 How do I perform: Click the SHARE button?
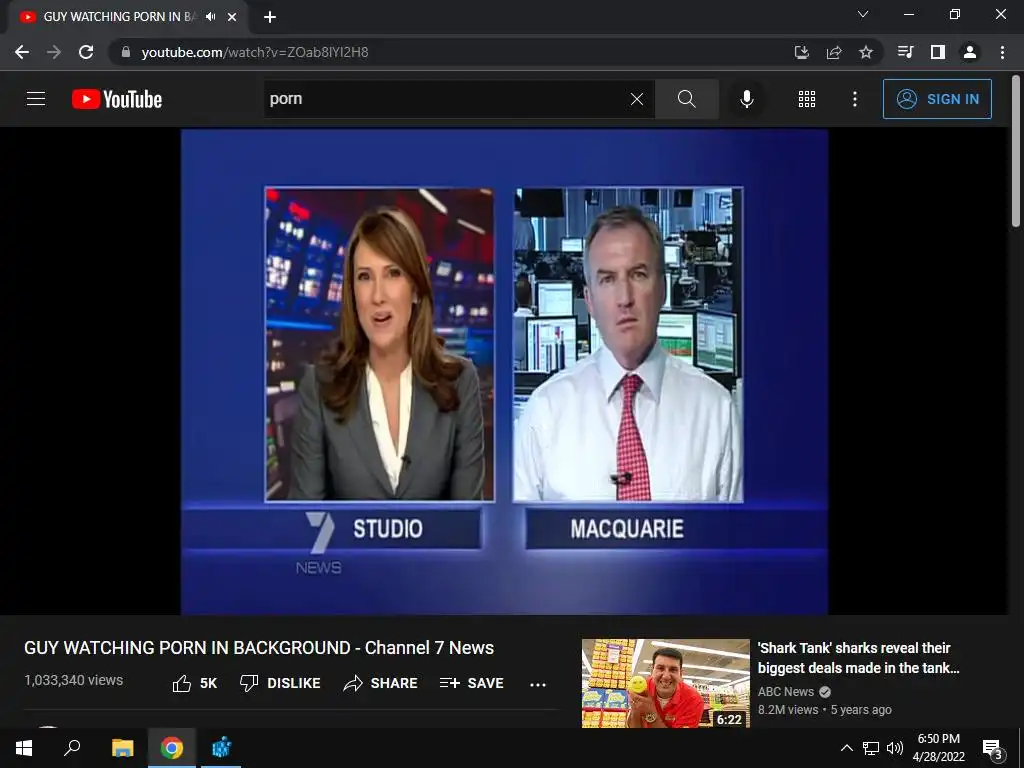coord(381,683)
